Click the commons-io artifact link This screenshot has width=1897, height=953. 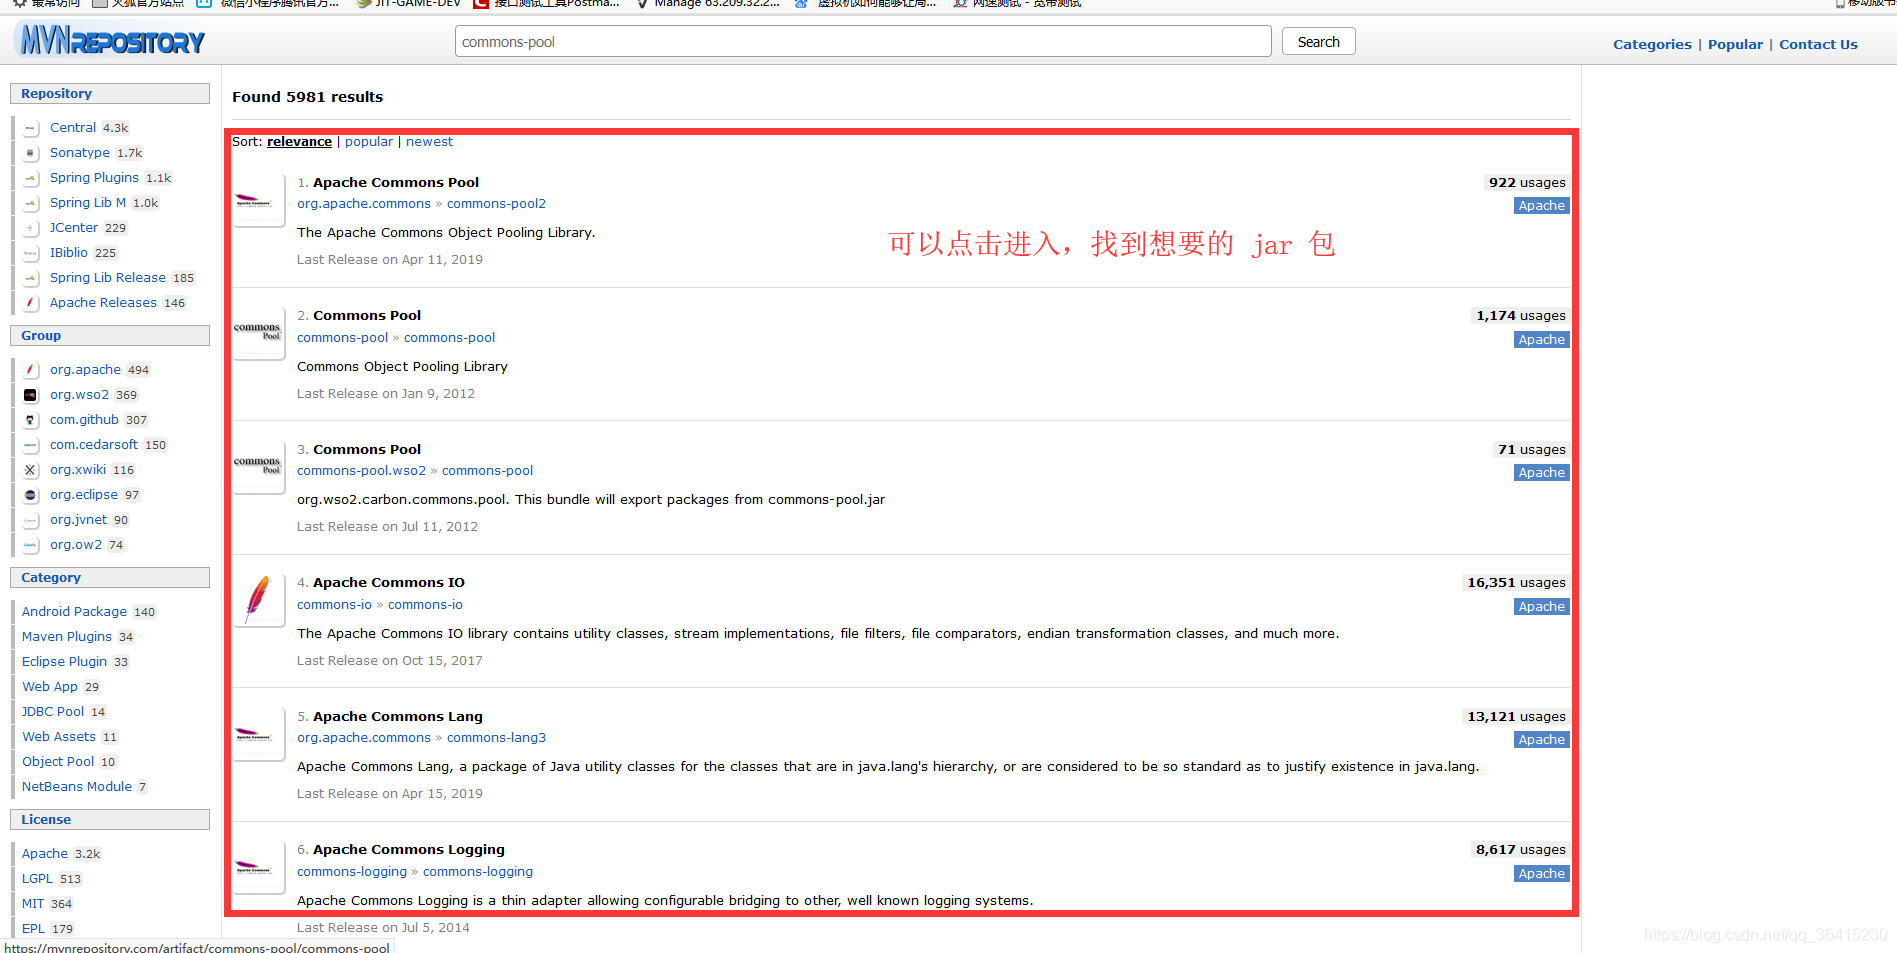[425, 605]
